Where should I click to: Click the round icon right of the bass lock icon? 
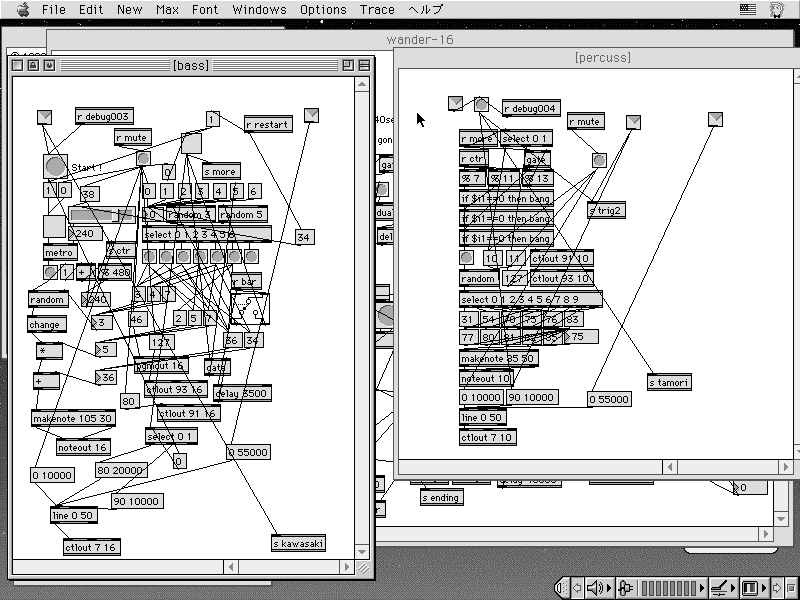tap(49, 65)
